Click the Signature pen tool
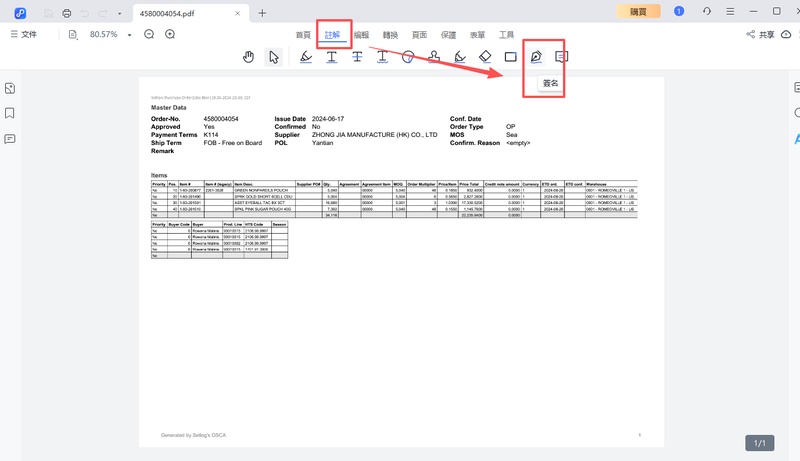This screenshot has width=800, height=461. click(x=537, y=57)
